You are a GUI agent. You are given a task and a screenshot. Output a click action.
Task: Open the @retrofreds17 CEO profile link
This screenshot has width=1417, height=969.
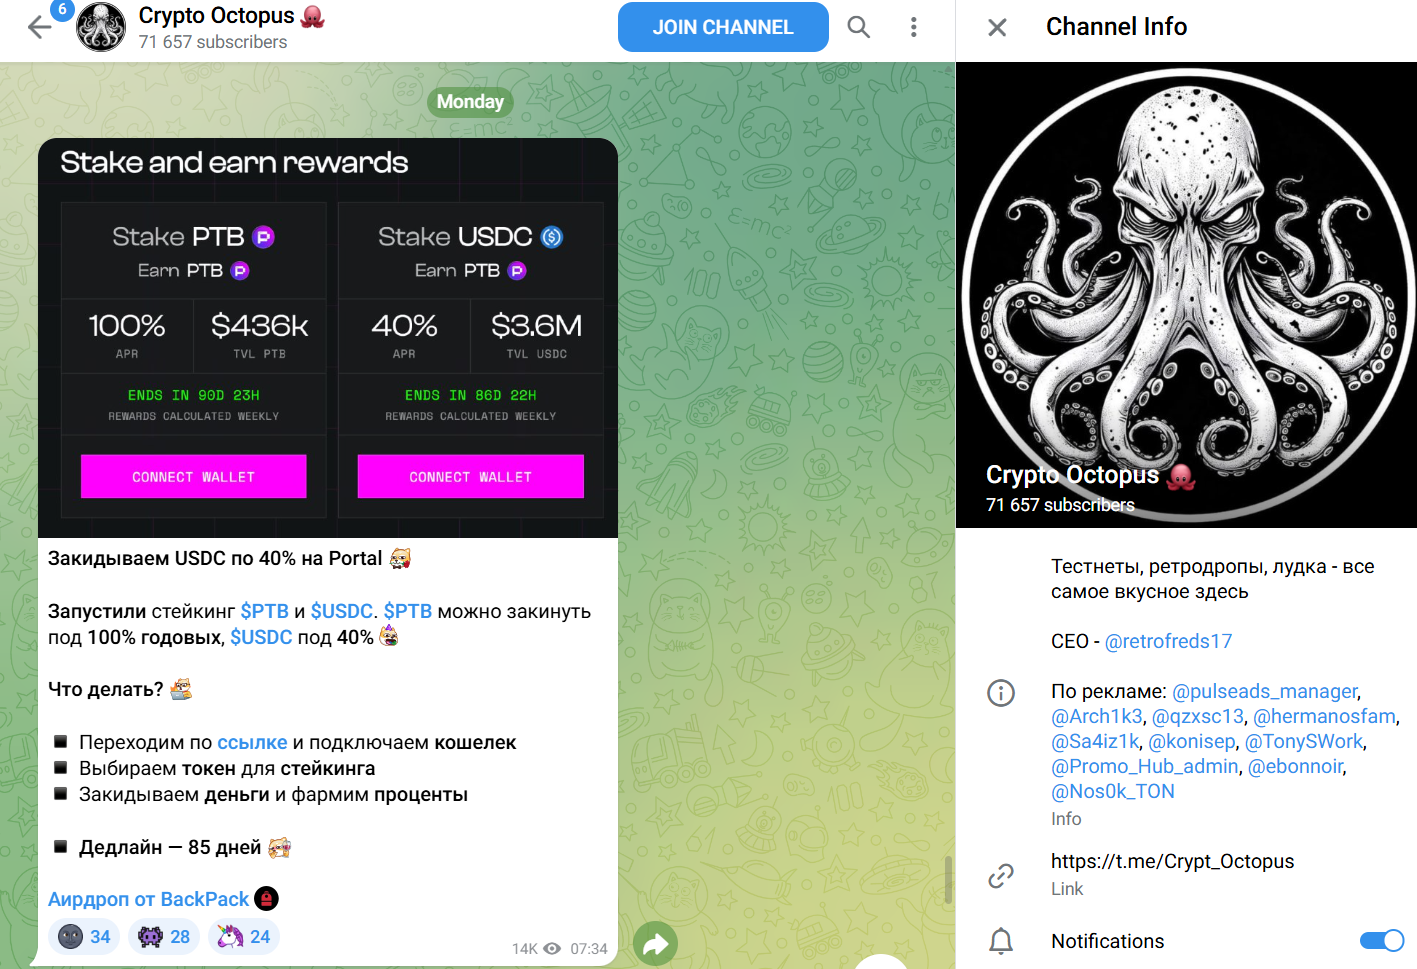(x=1168, y=641)
